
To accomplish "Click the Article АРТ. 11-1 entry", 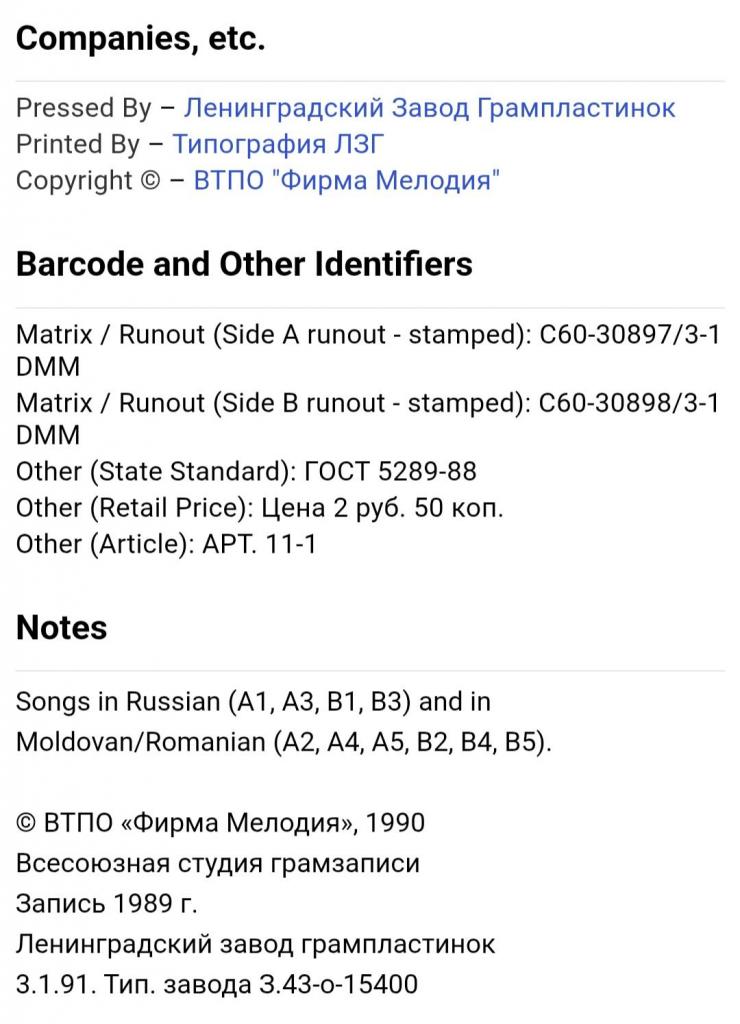I will 166,543.
